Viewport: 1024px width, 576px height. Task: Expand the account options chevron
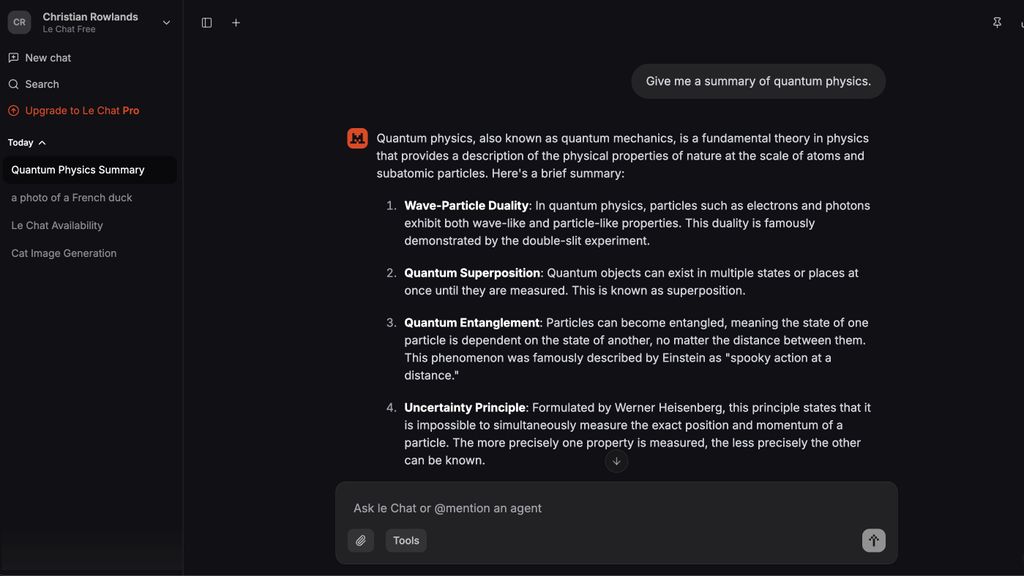[166, 22]
